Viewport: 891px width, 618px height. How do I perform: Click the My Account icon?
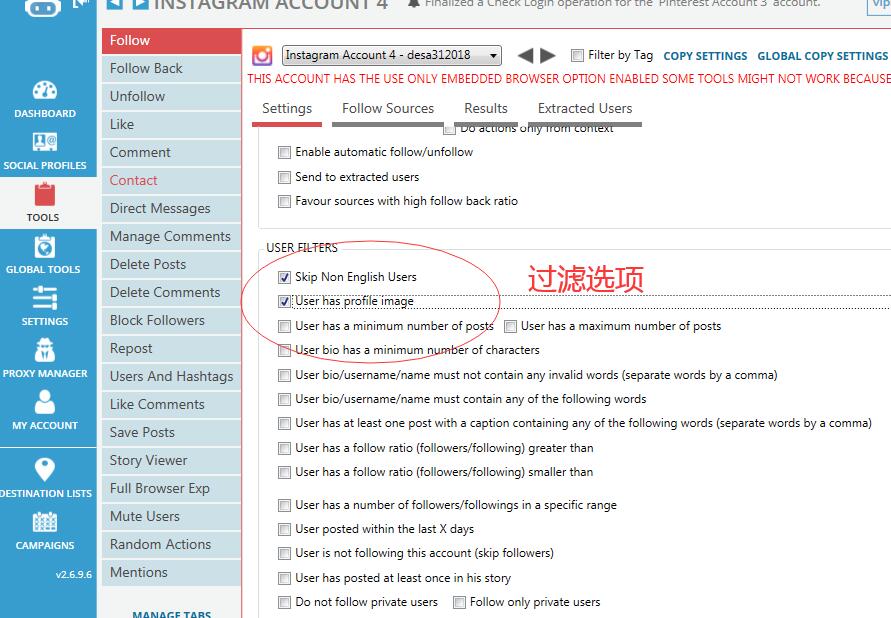tap(44, 404)
